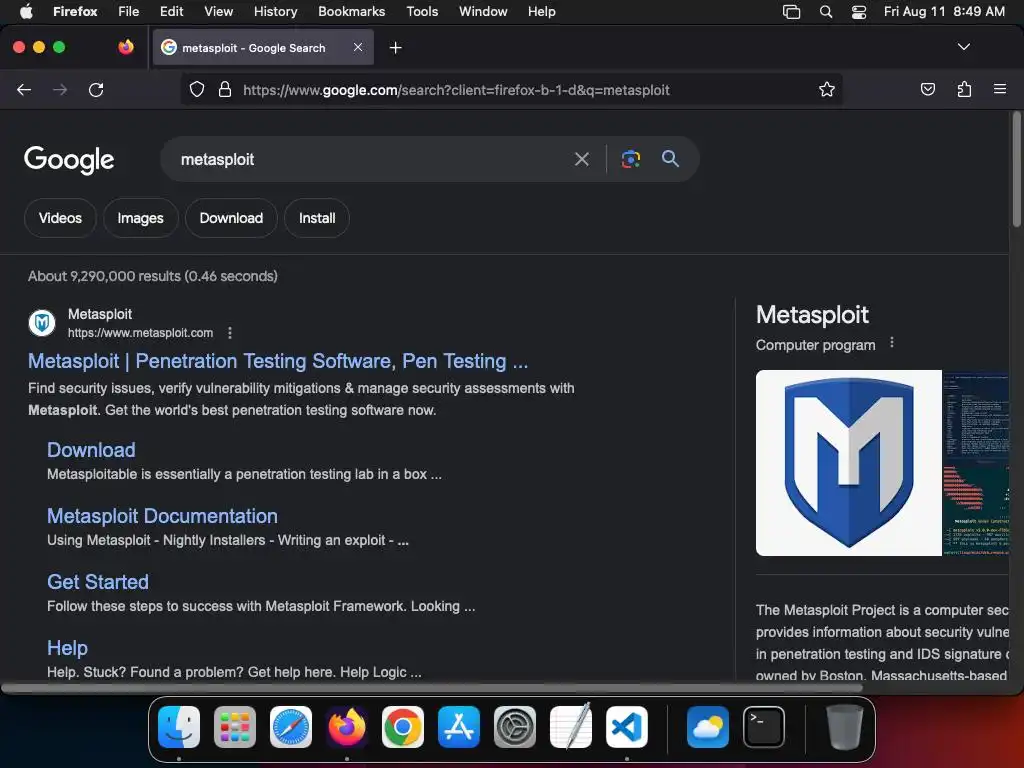1024x768 pixels.
Task: Open the Download sitelink
Action: (91, 450)
